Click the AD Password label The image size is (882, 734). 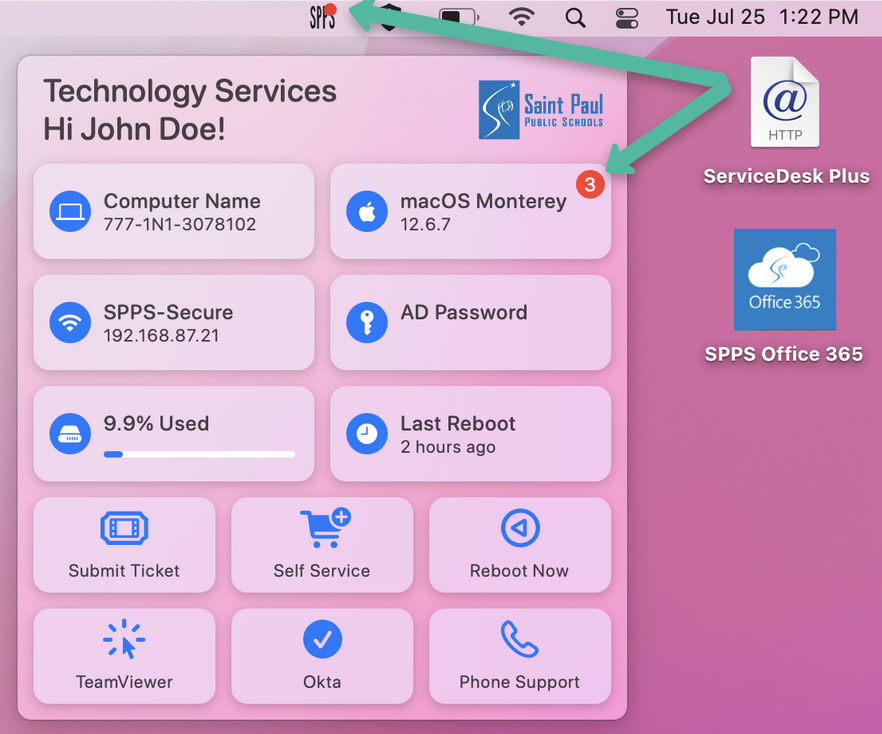(x=464, y=312)
